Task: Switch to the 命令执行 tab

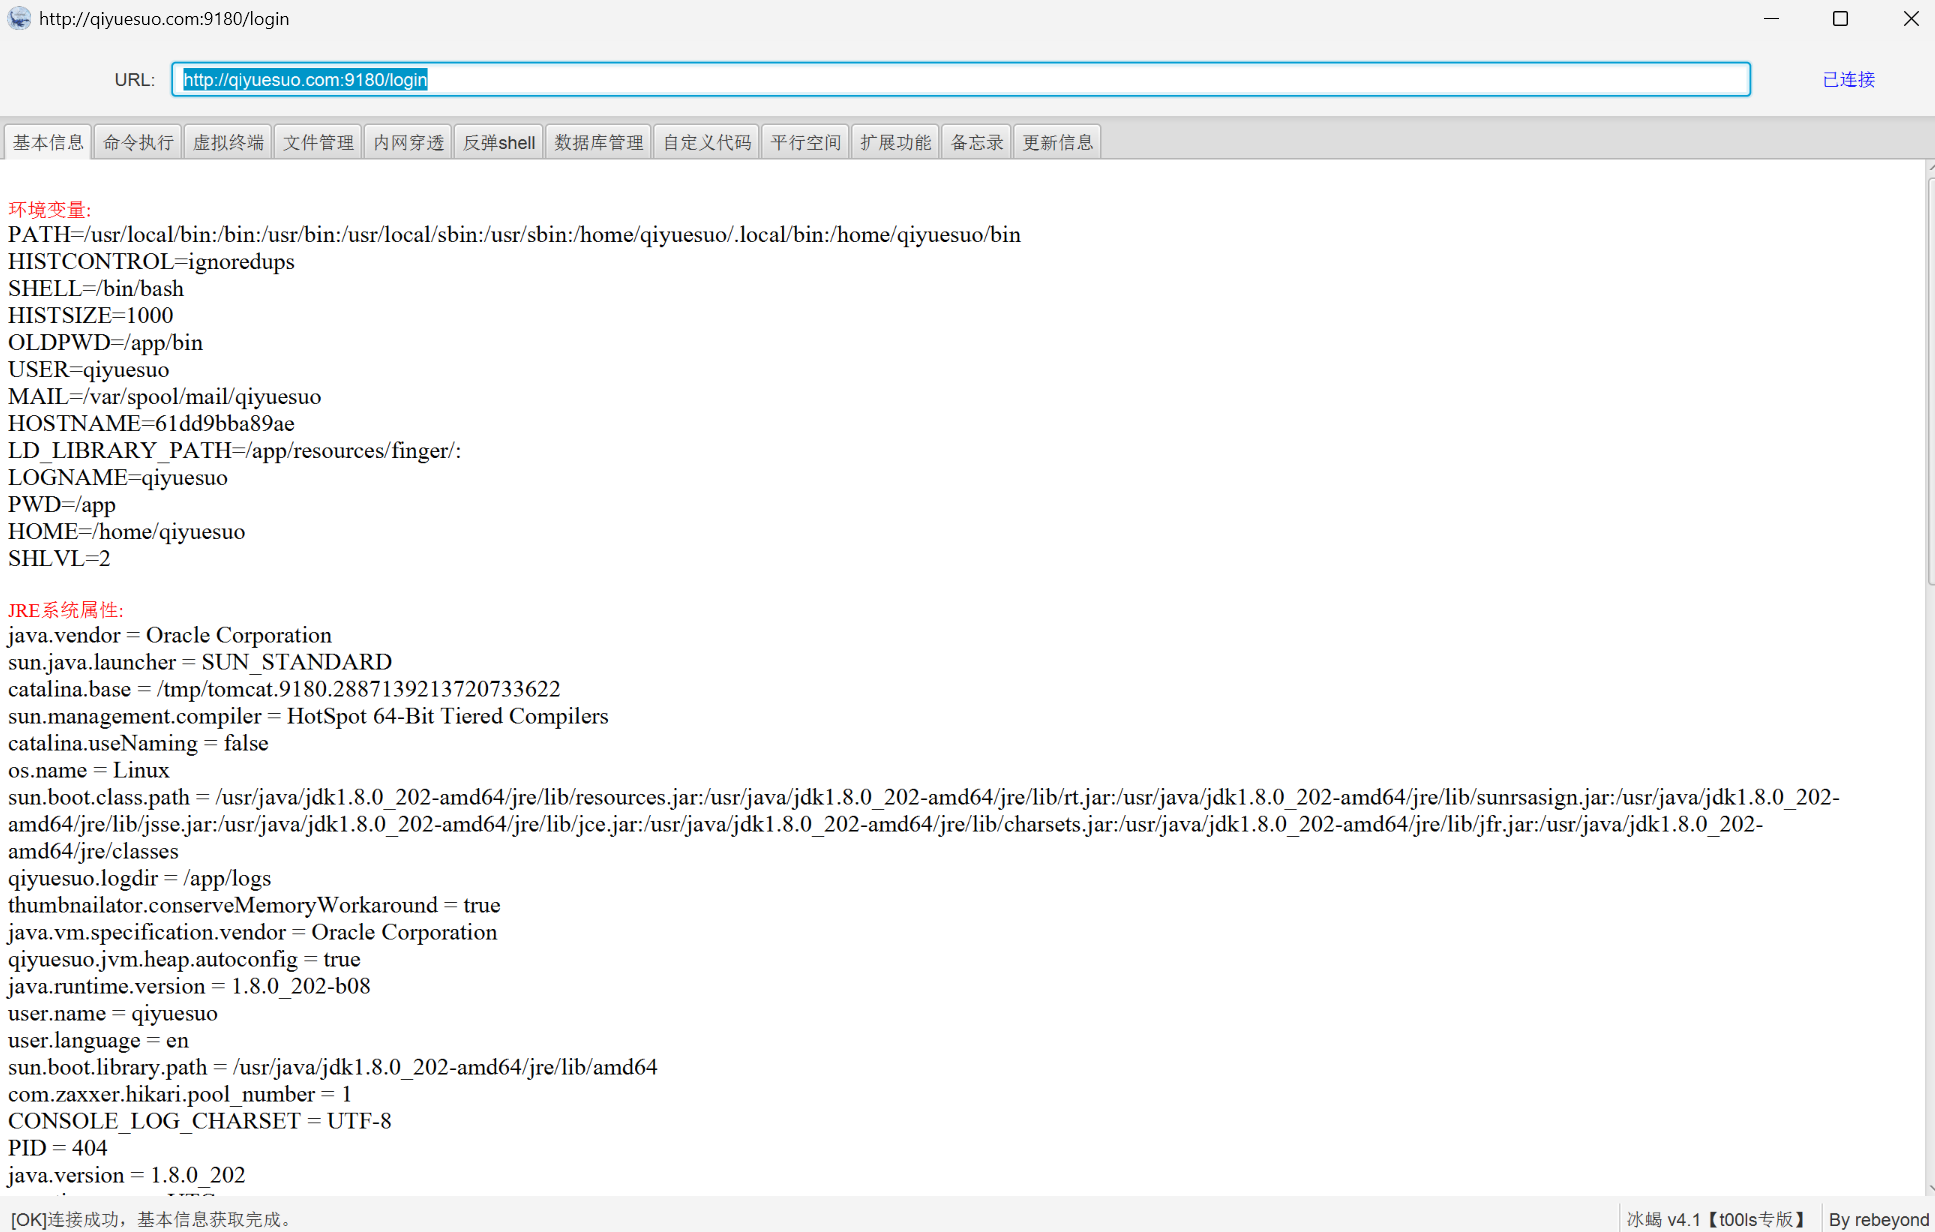Action: tap(138, 142)
